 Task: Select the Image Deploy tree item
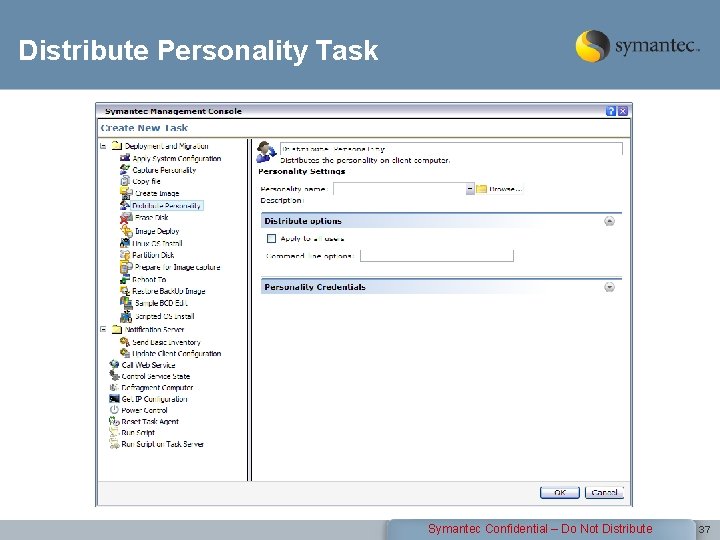click(x=157, y=231)
